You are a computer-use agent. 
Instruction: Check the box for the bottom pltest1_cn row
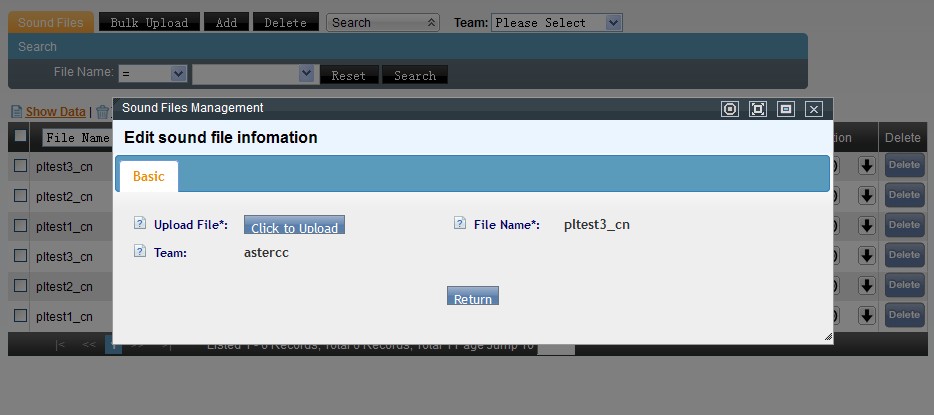click(20, 316)
